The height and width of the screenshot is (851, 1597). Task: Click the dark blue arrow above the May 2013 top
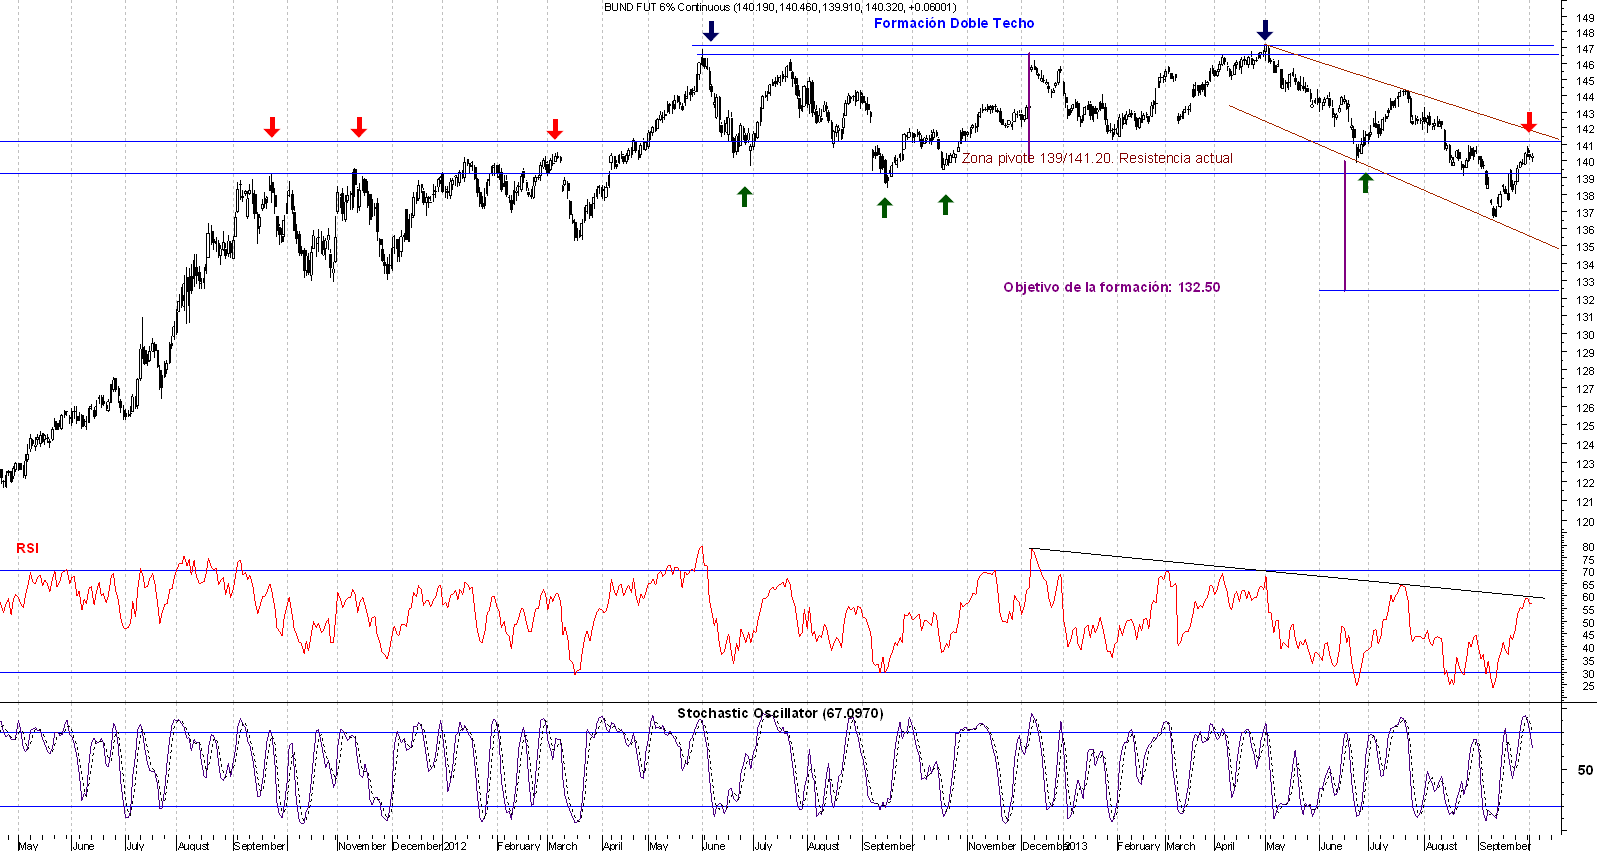[1265, 29]
